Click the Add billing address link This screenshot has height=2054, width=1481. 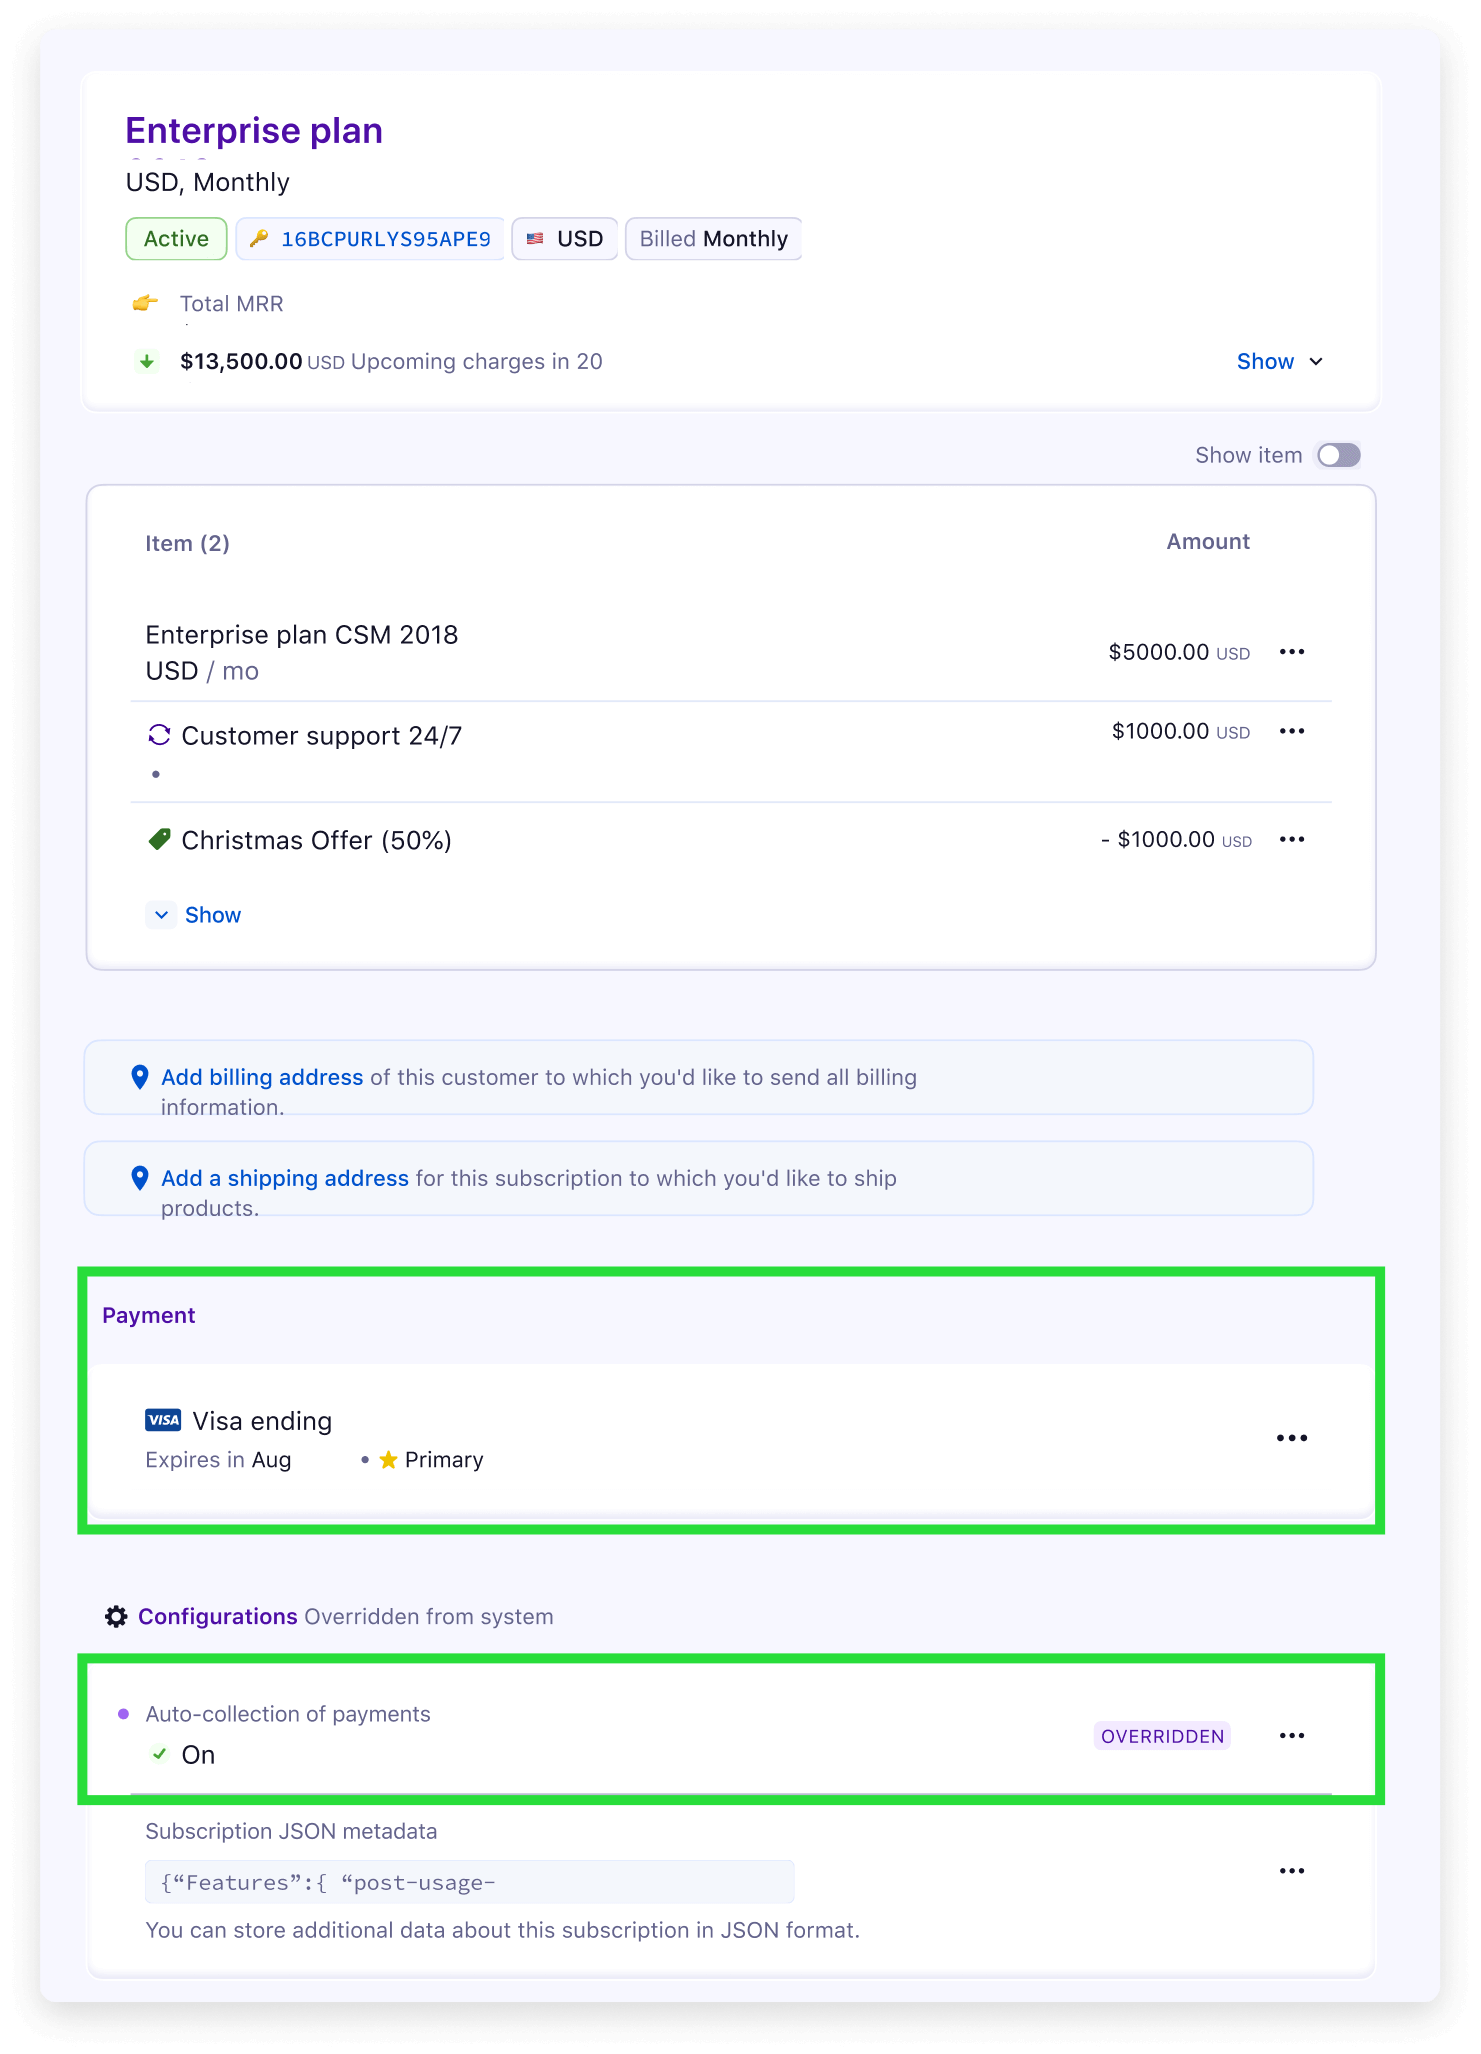pyautogui.click(x=262, y=1077)
